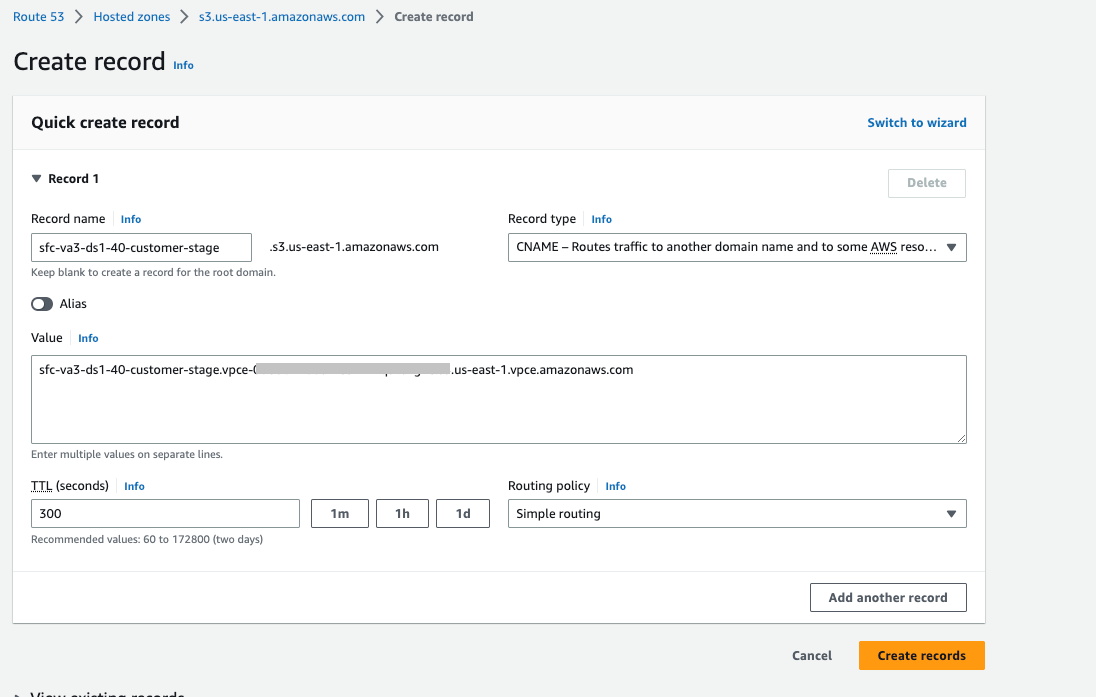Toggle the Alias switch
1096x697 pixels.
tap(42, 304)
